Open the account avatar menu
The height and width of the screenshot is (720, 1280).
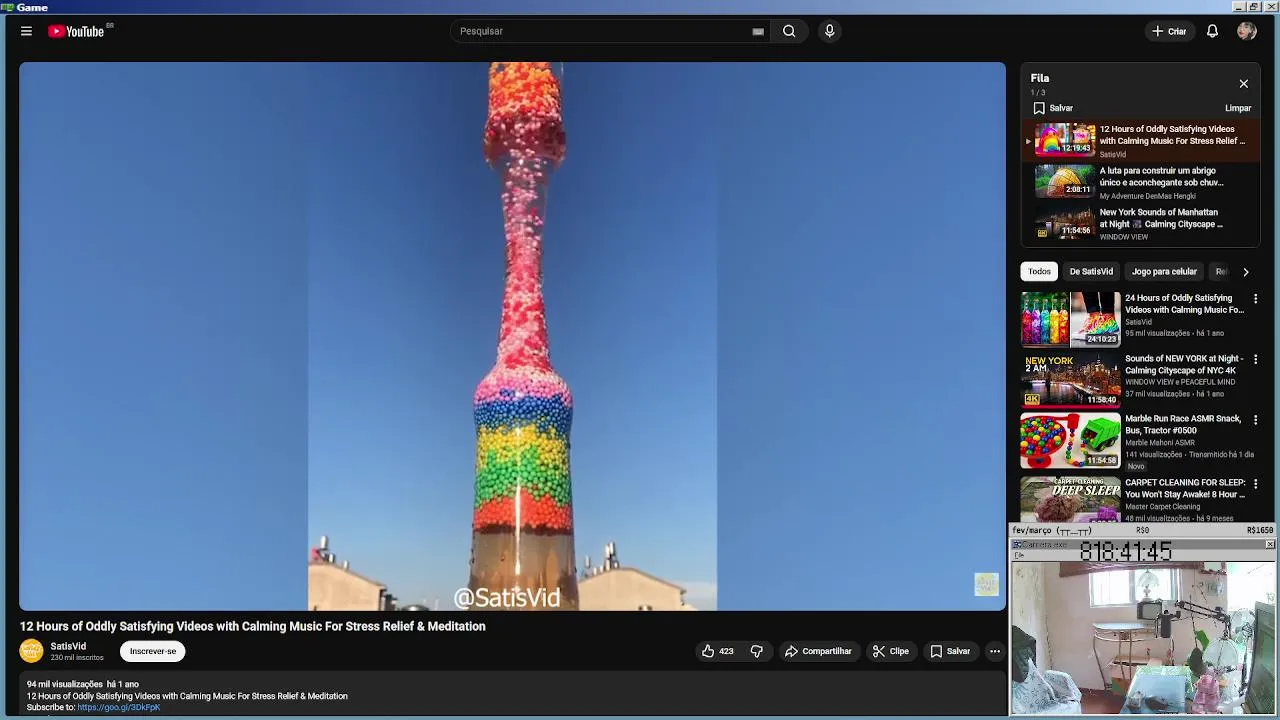click(x=1246, y=31)
